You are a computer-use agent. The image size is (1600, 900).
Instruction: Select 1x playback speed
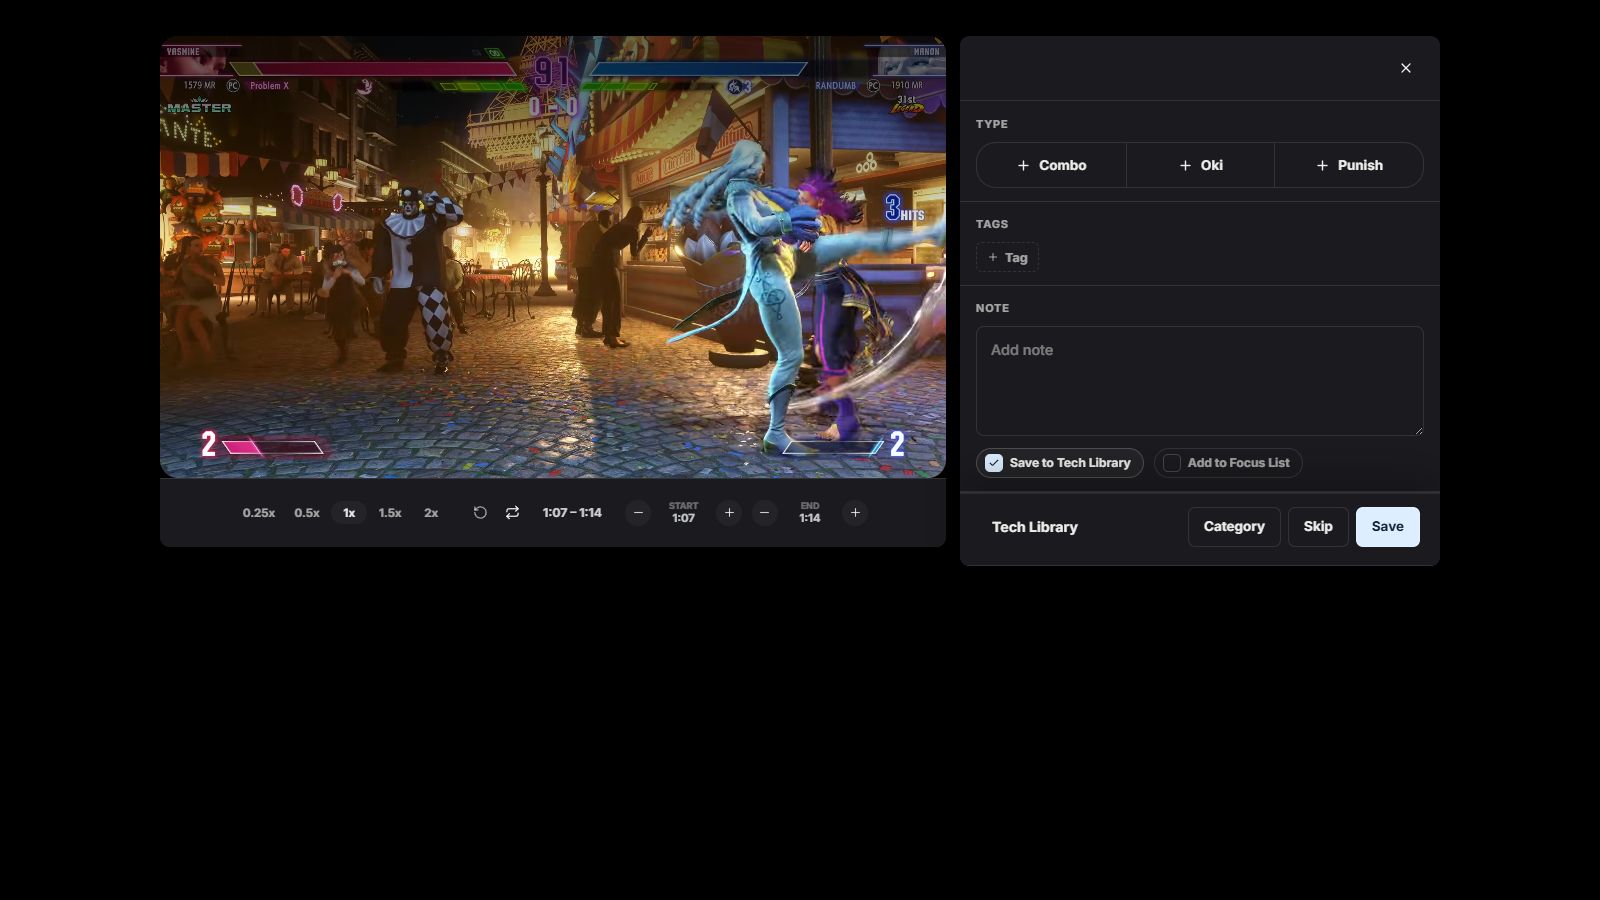pyautogui.click(x=349, y=513)
